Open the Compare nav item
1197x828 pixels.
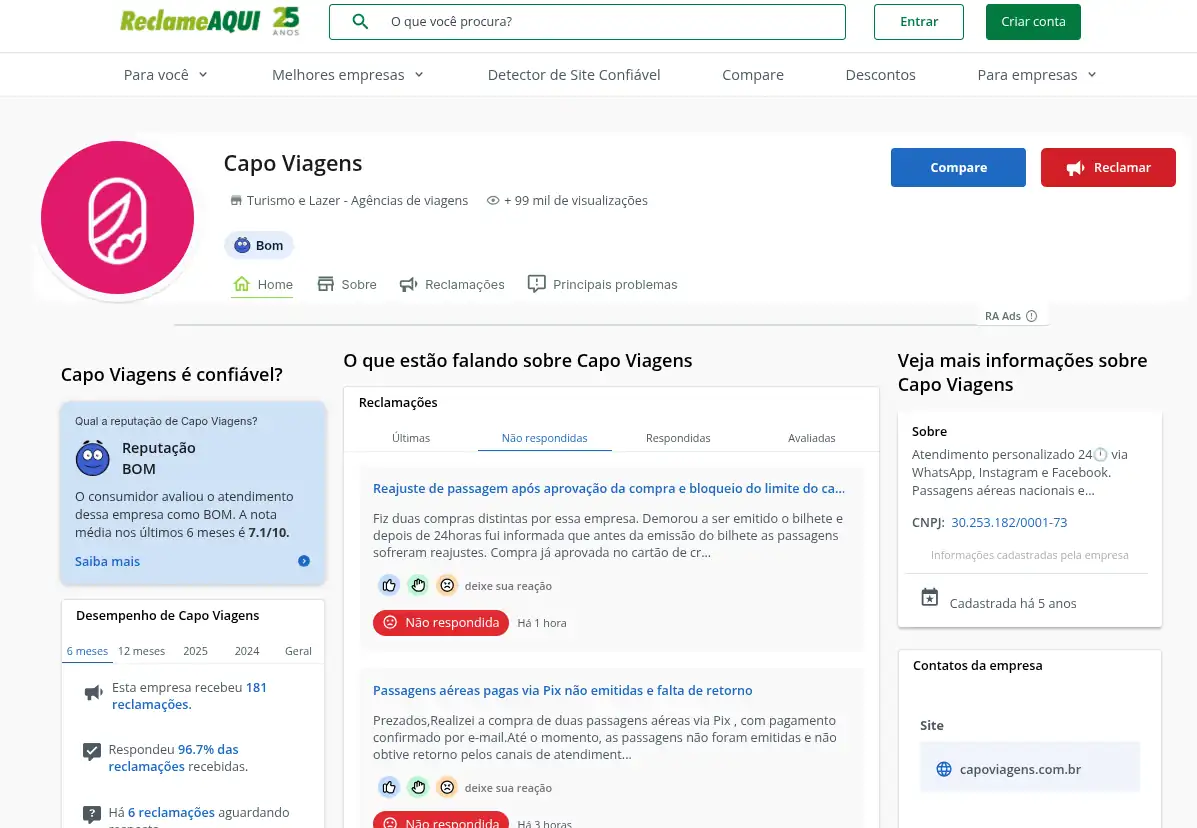click(x=753, y=75)
